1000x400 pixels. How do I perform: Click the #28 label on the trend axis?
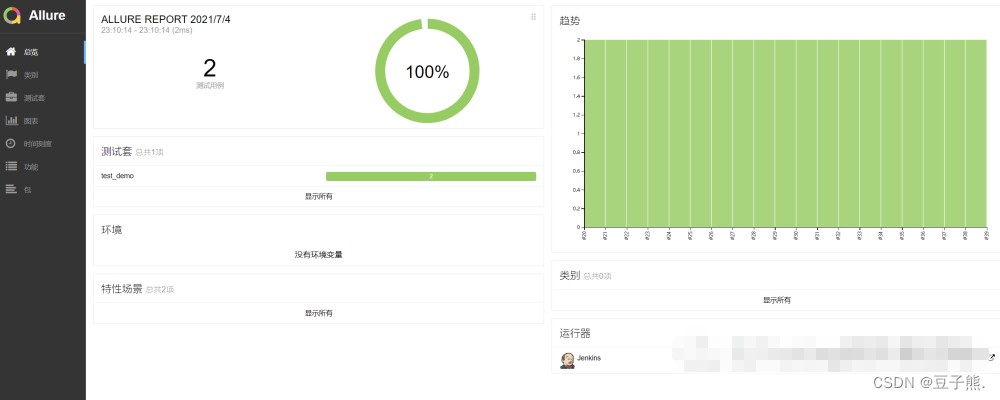[754, 235]
